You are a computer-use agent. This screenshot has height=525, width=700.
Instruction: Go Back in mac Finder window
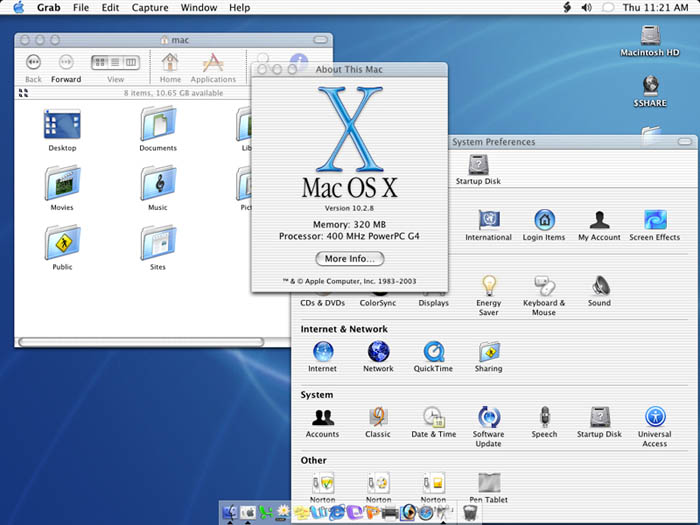[x=33, y=68]
